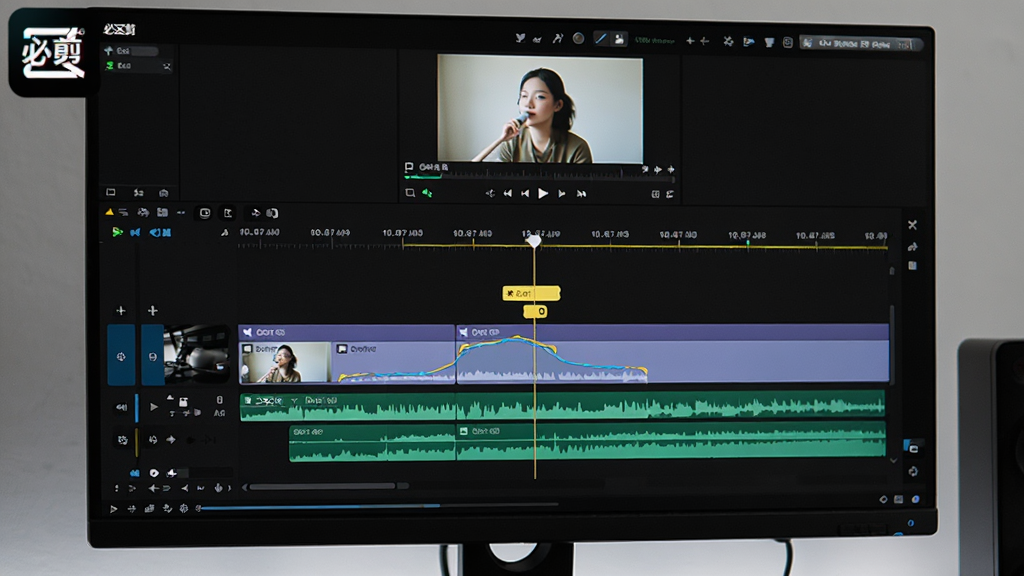Select the yellow marker label above the playhead
Screen dimensions: 1024x576
[x=531, y=293]
